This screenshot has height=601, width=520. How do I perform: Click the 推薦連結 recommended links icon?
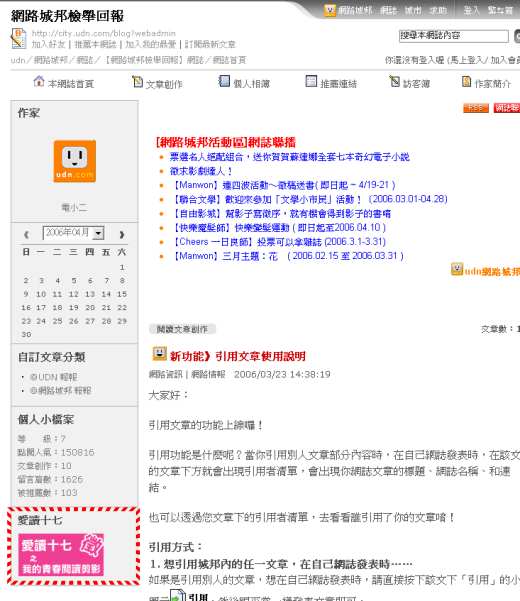coord(311,81)
